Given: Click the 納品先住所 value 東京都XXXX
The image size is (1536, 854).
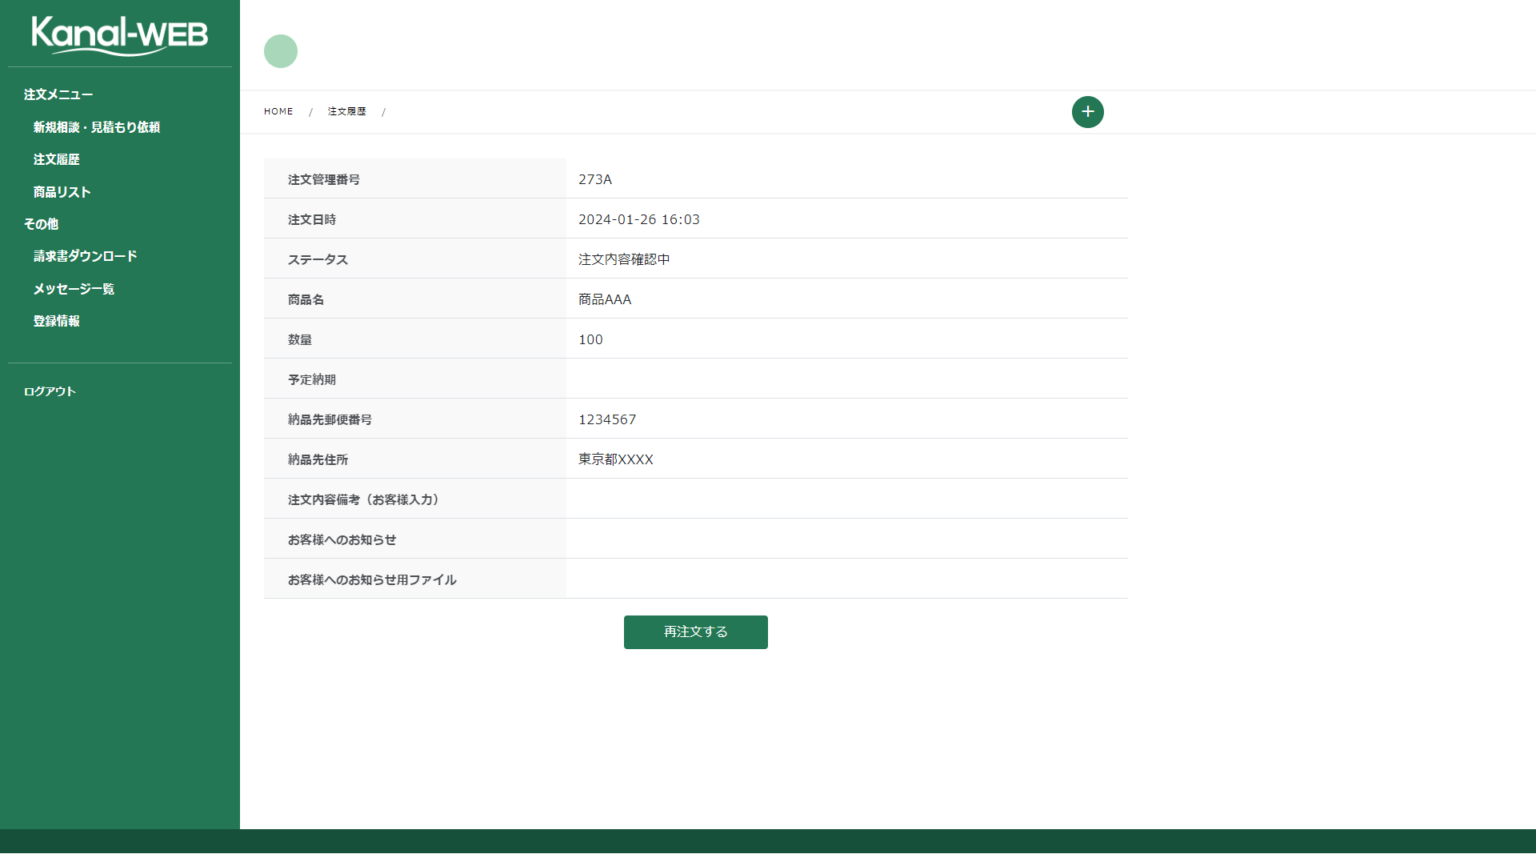Looking at the screenshot, I should click(615, 458).
